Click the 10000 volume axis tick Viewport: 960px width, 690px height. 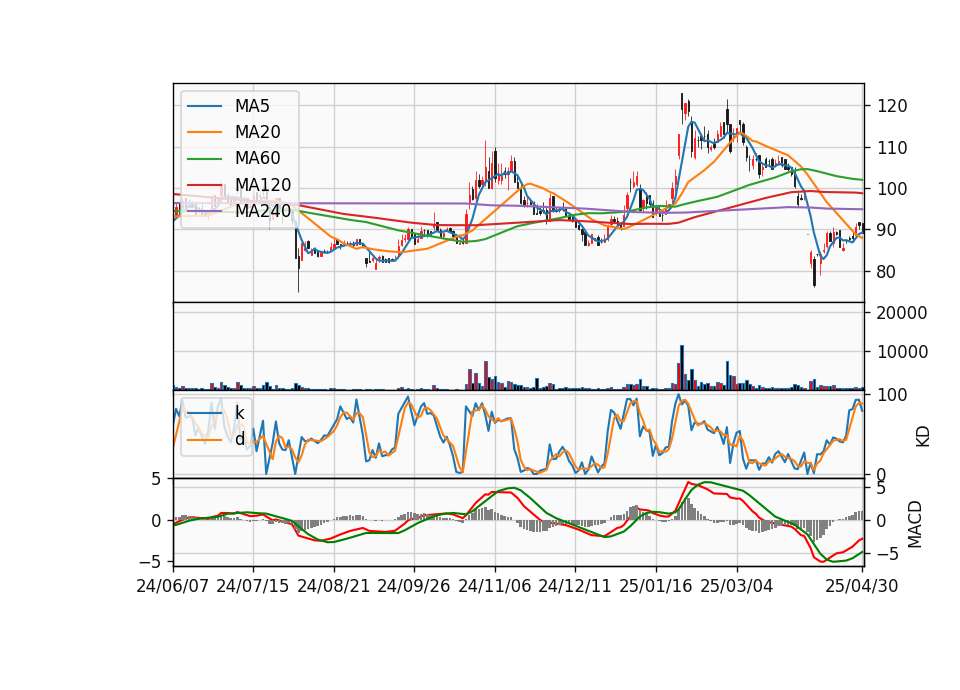tap(902, 352)
